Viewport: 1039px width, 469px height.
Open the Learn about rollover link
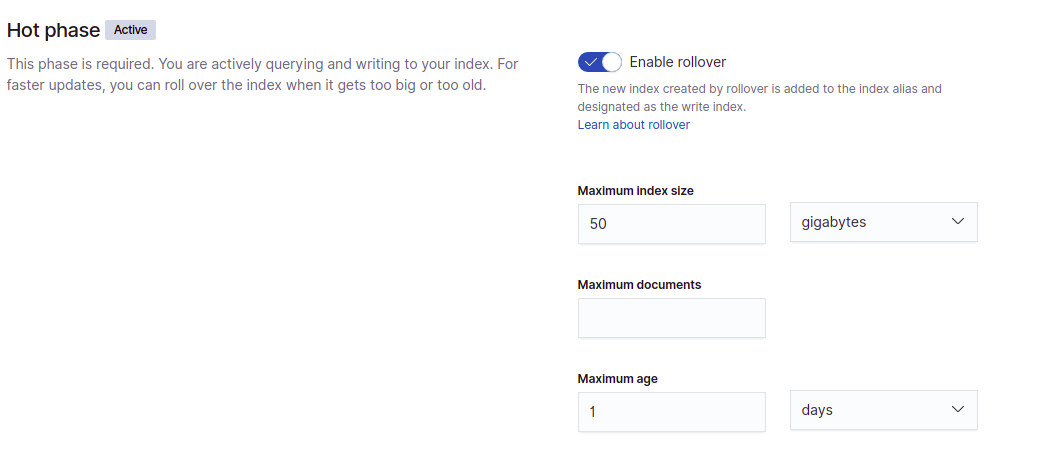pos(633,125)
